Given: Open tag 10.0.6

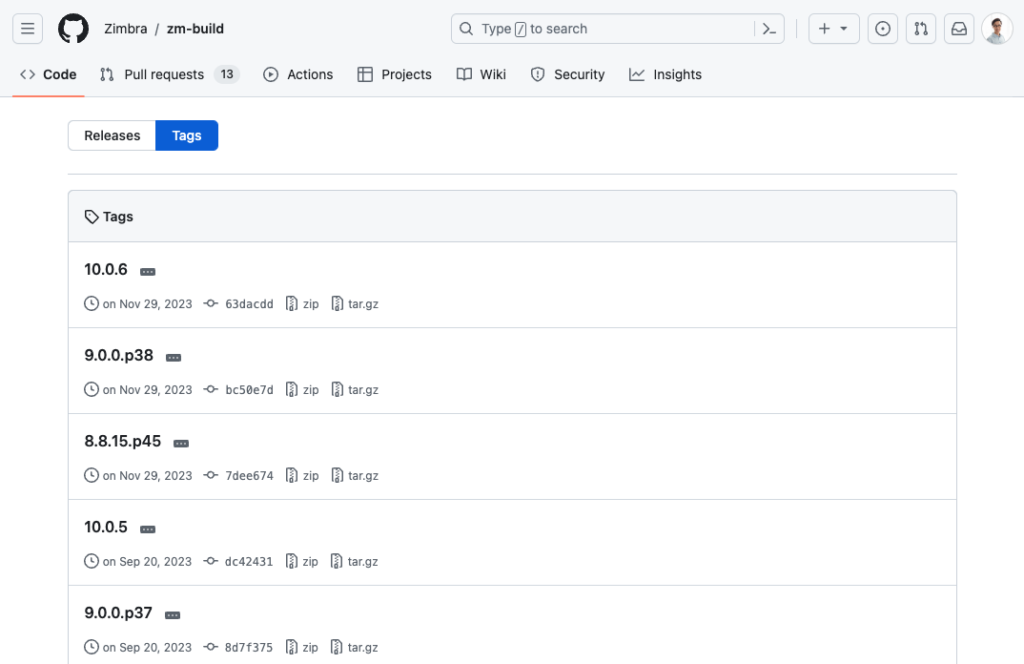Looking at the screenshot, I should (106, 269).
